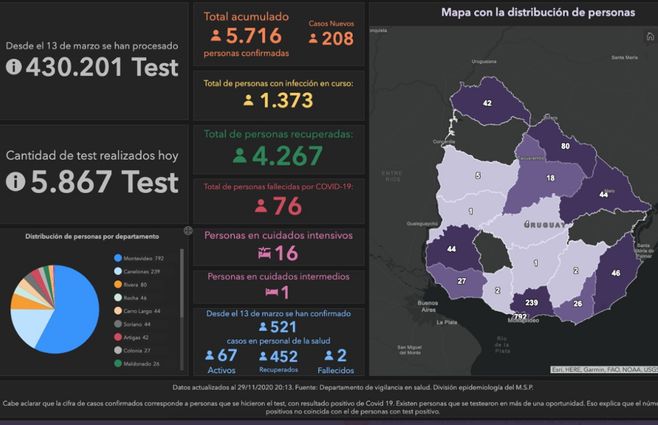658x425 pixels.
Task: Click the info icon beside 5.867 Test
Action: point(14,182)
